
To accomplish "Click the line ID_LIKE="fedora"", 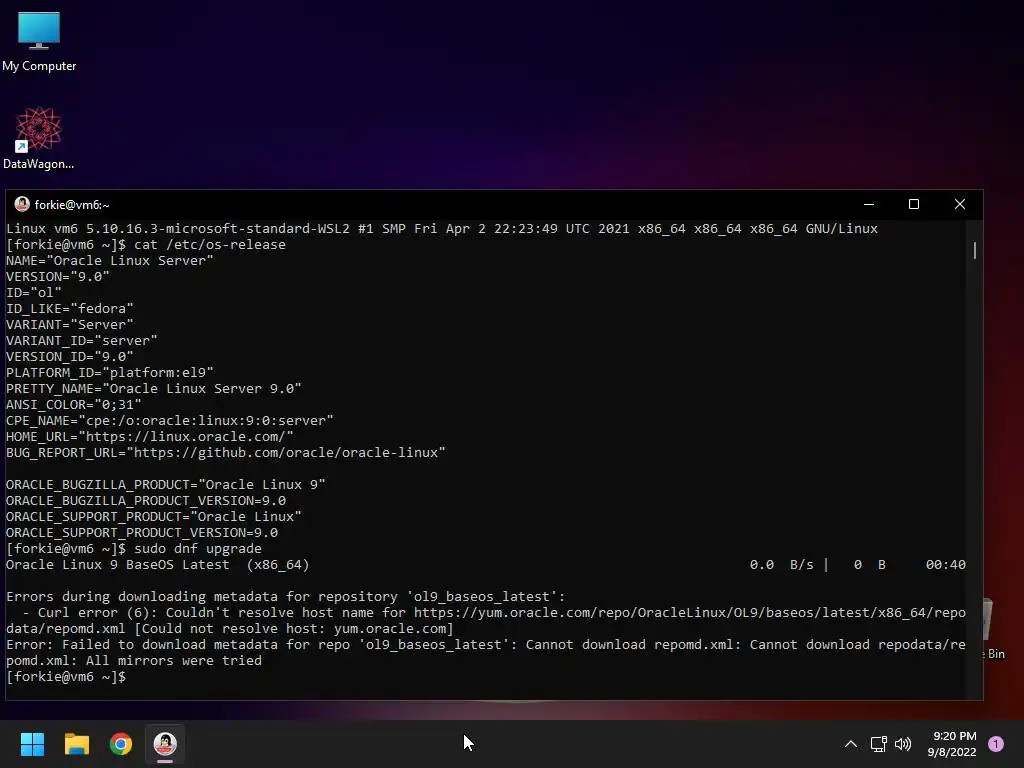I will tap(70, 309).
